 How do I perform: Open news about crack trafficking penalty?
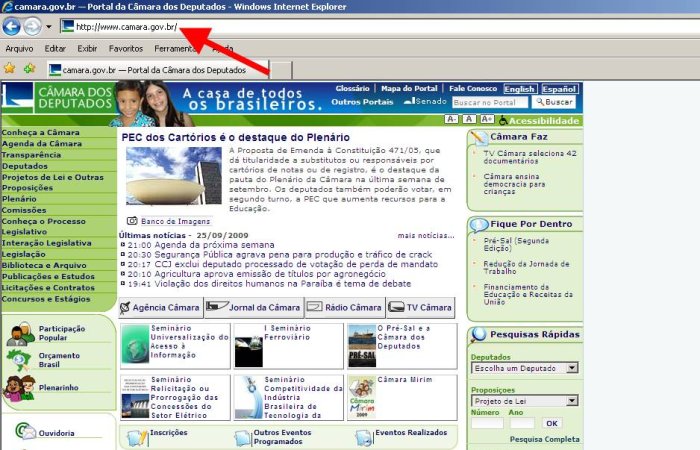point(293,255)
